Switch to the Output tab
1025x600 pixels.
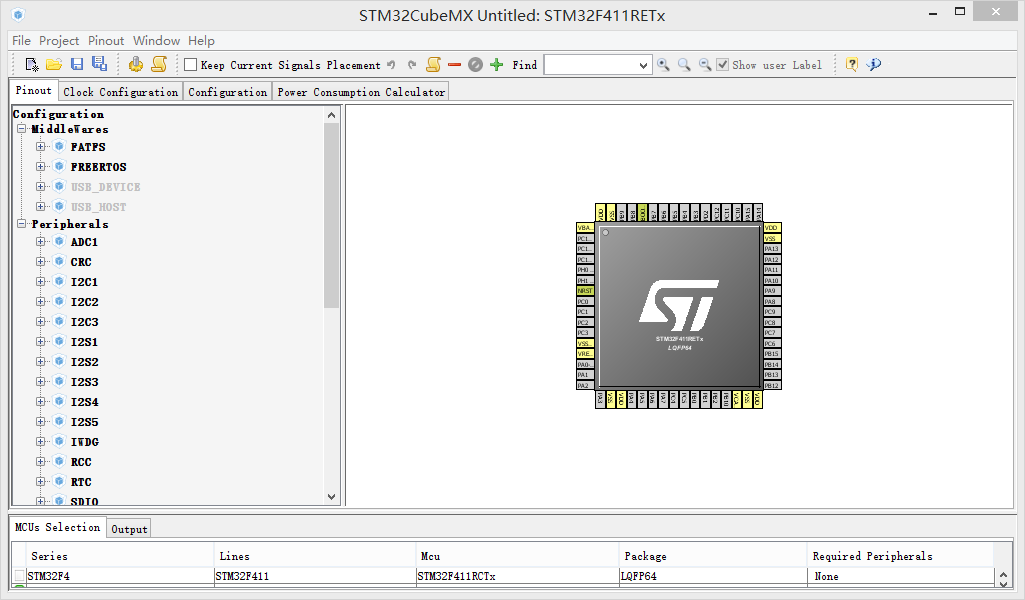click(129, 529)
